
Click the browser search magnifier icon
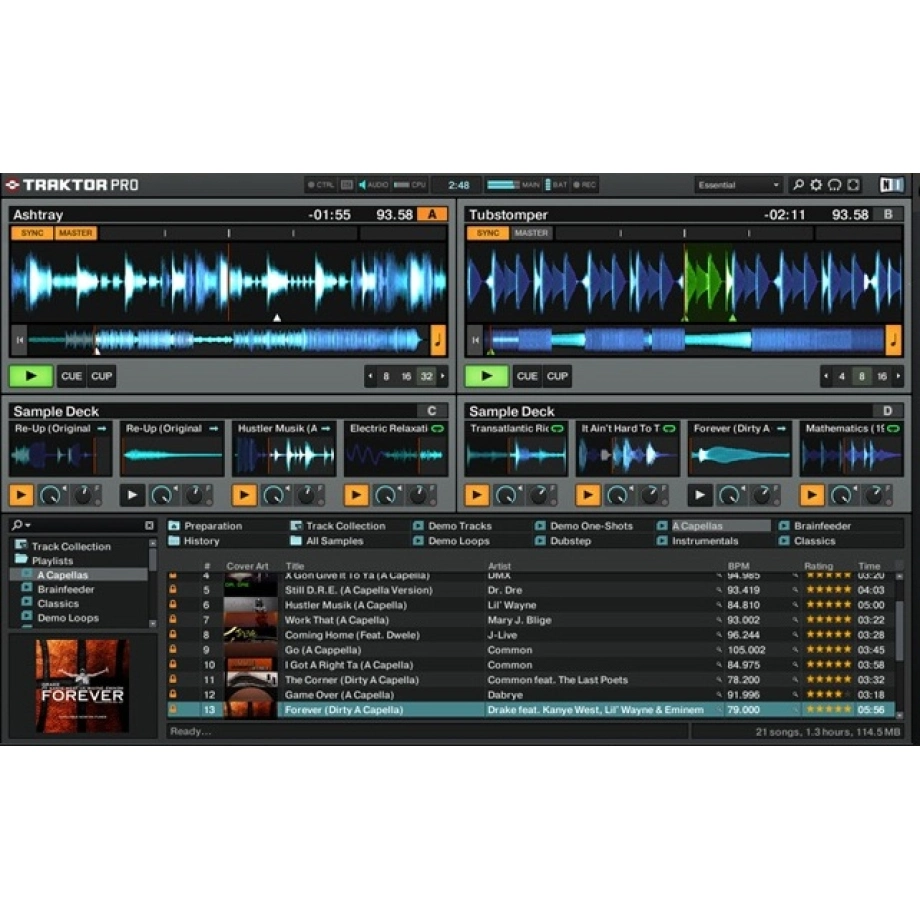click(17, 525)
